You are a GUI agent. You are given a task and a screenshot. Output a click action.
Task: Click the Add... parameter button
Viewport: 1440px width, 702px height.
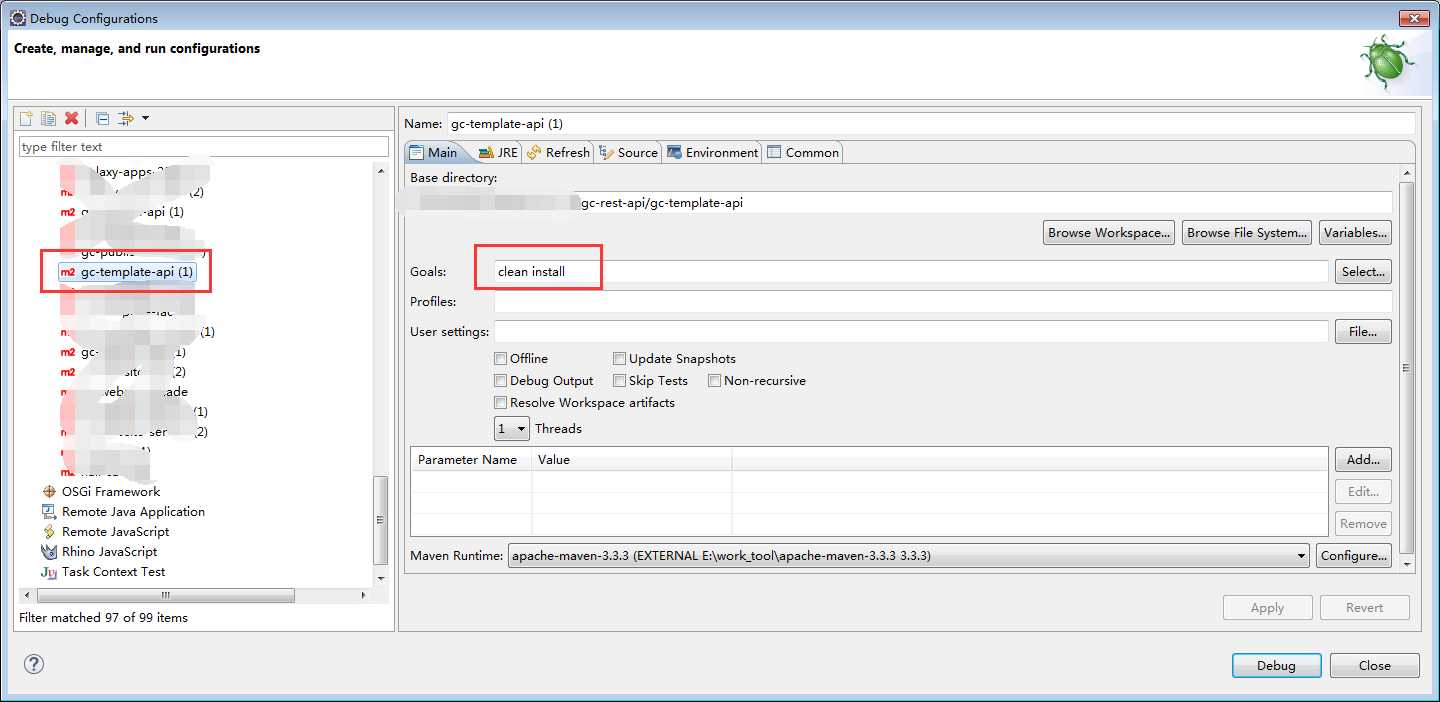(x=1363, y=459)
